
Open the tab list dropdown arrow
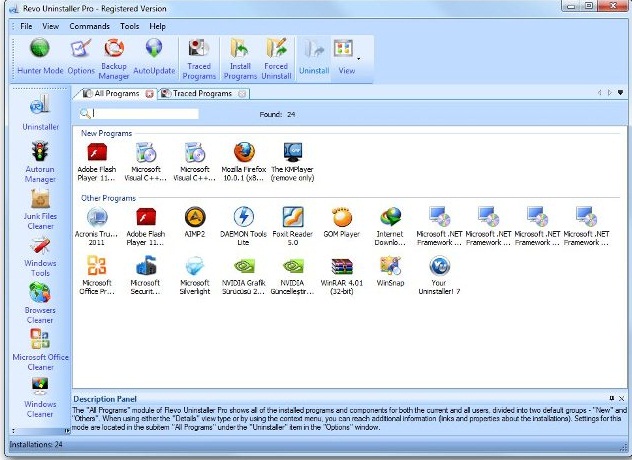tap(620, 93)
